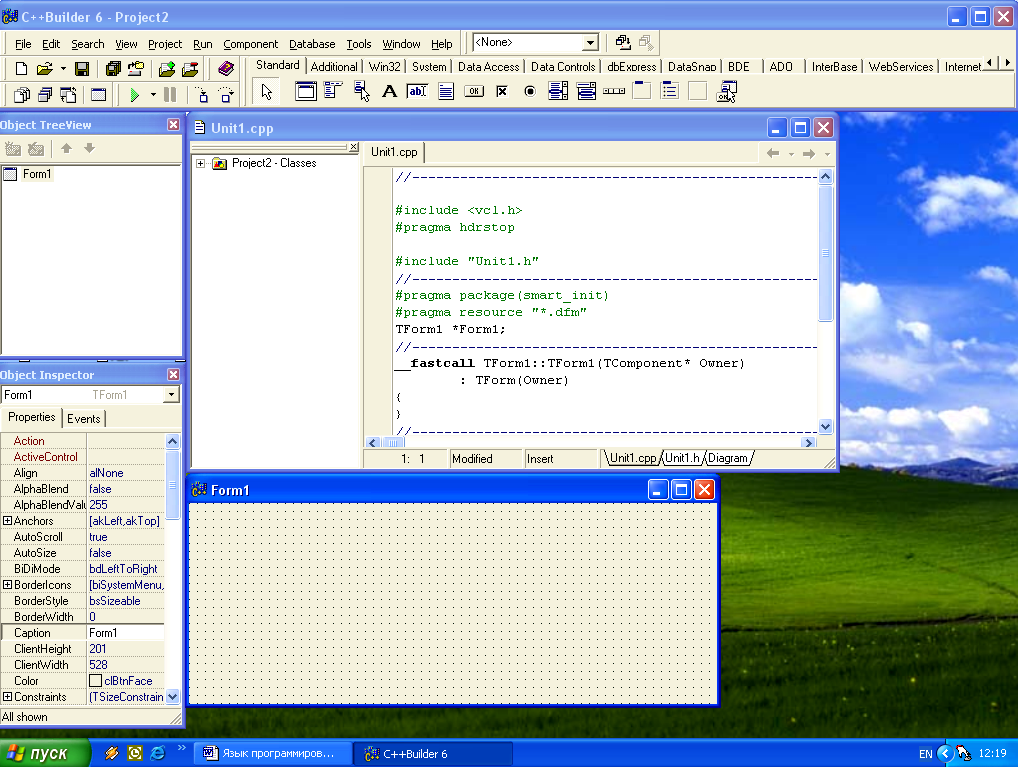Click the View Unit toolbar icon
The width and height of the screenshot is (1018, 767).
coord(21,95)
